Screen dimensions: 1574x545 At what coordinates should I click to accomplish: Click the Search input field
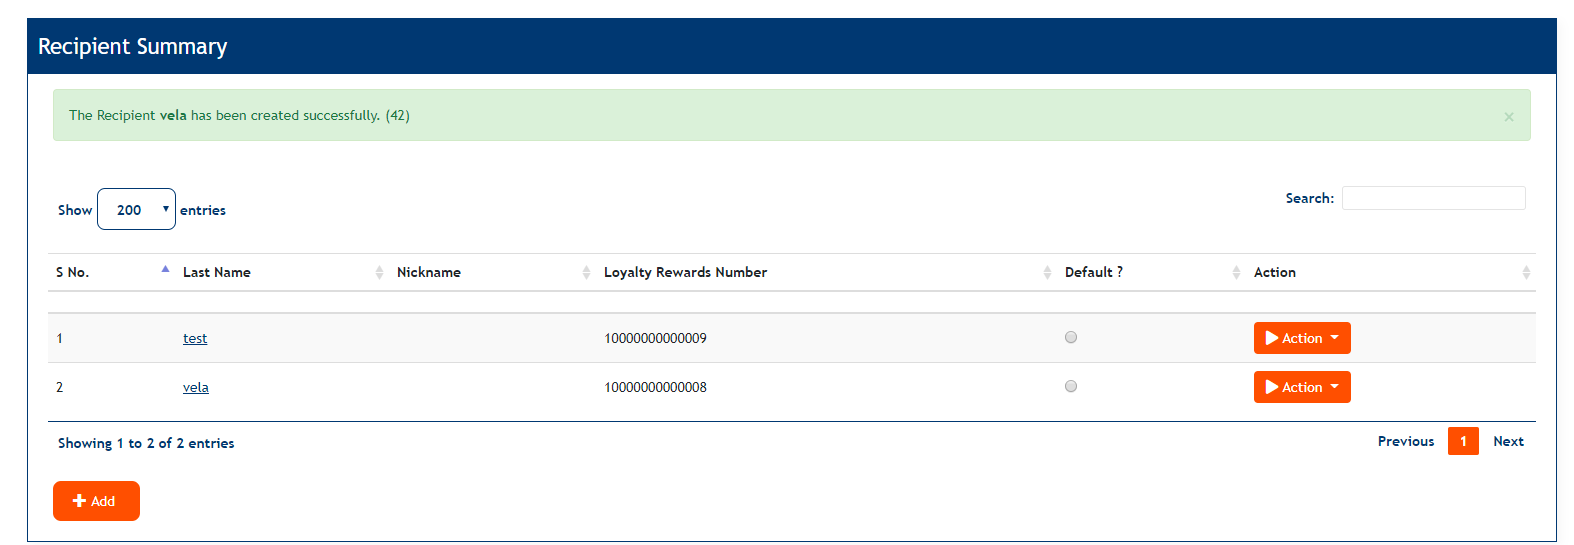click(x=1433, y=198)
